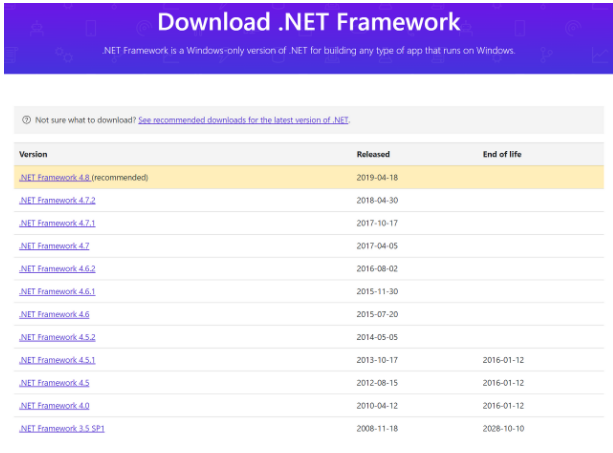Open the .NET Framework 4.5 download link
Image resolution: width=613 pixels, height=453 pixels.
point(54,383)
